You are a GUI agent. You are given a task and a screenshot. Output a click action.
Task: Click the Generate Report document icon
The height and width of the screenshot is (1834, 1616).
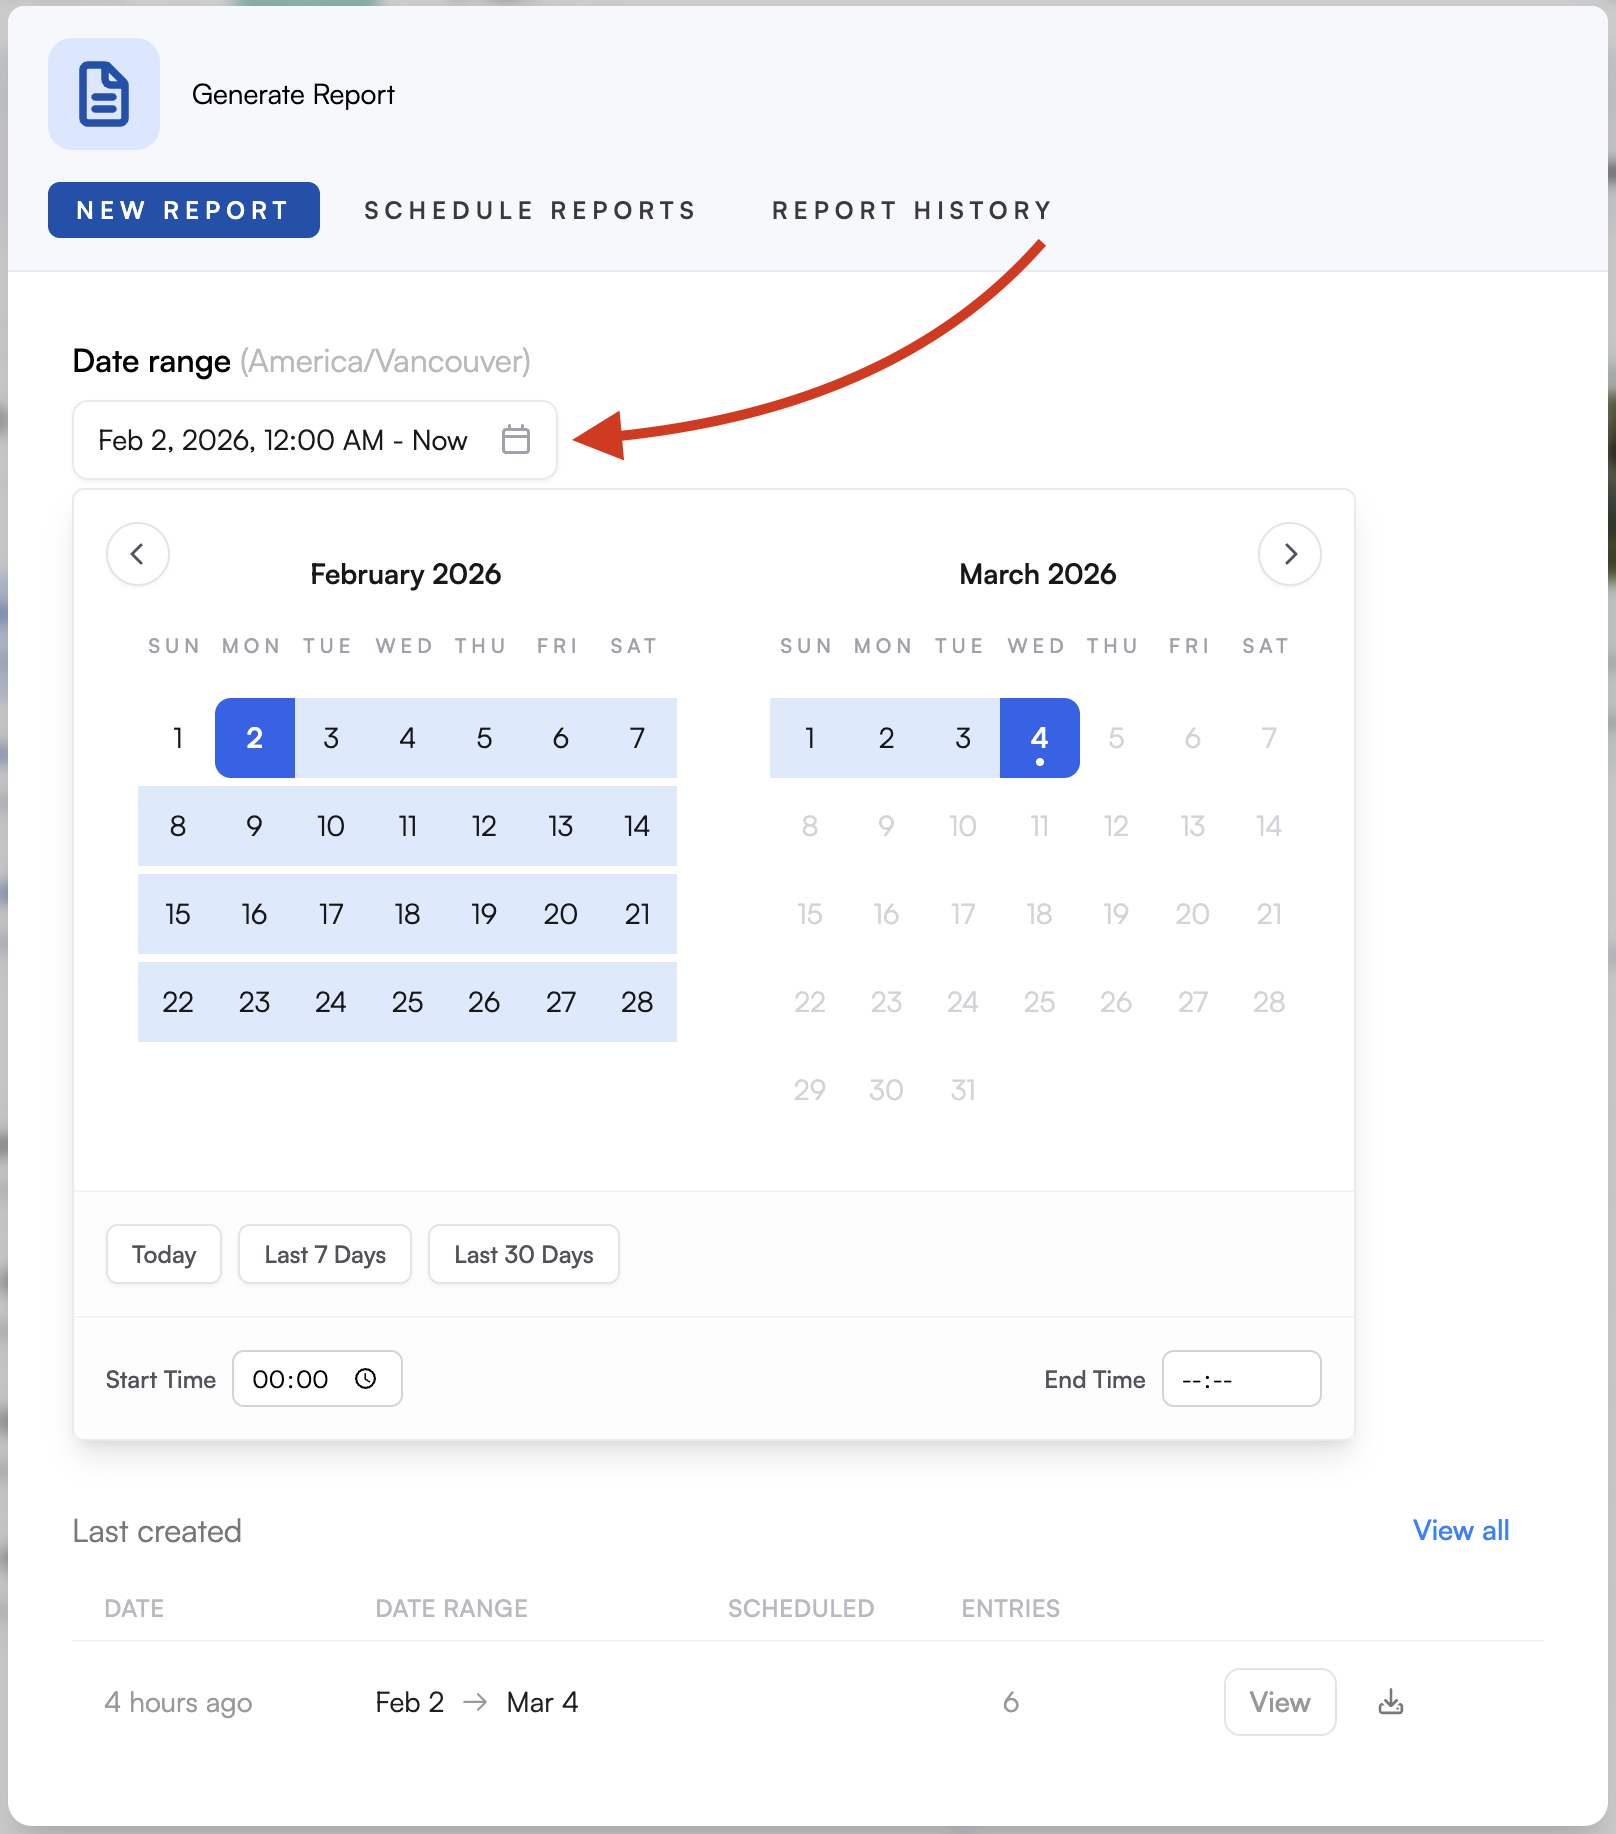point(104,94)
